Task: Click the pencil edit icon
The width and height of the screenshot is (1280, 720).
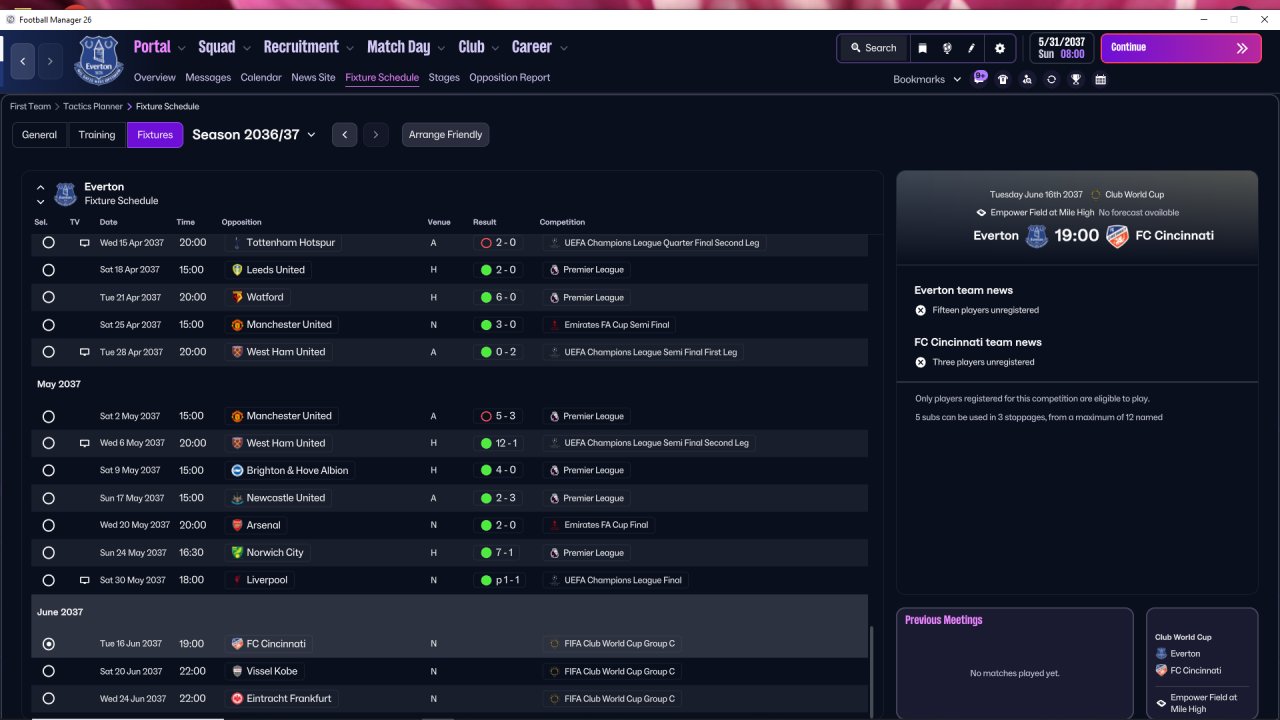Action: coord(972,48)
